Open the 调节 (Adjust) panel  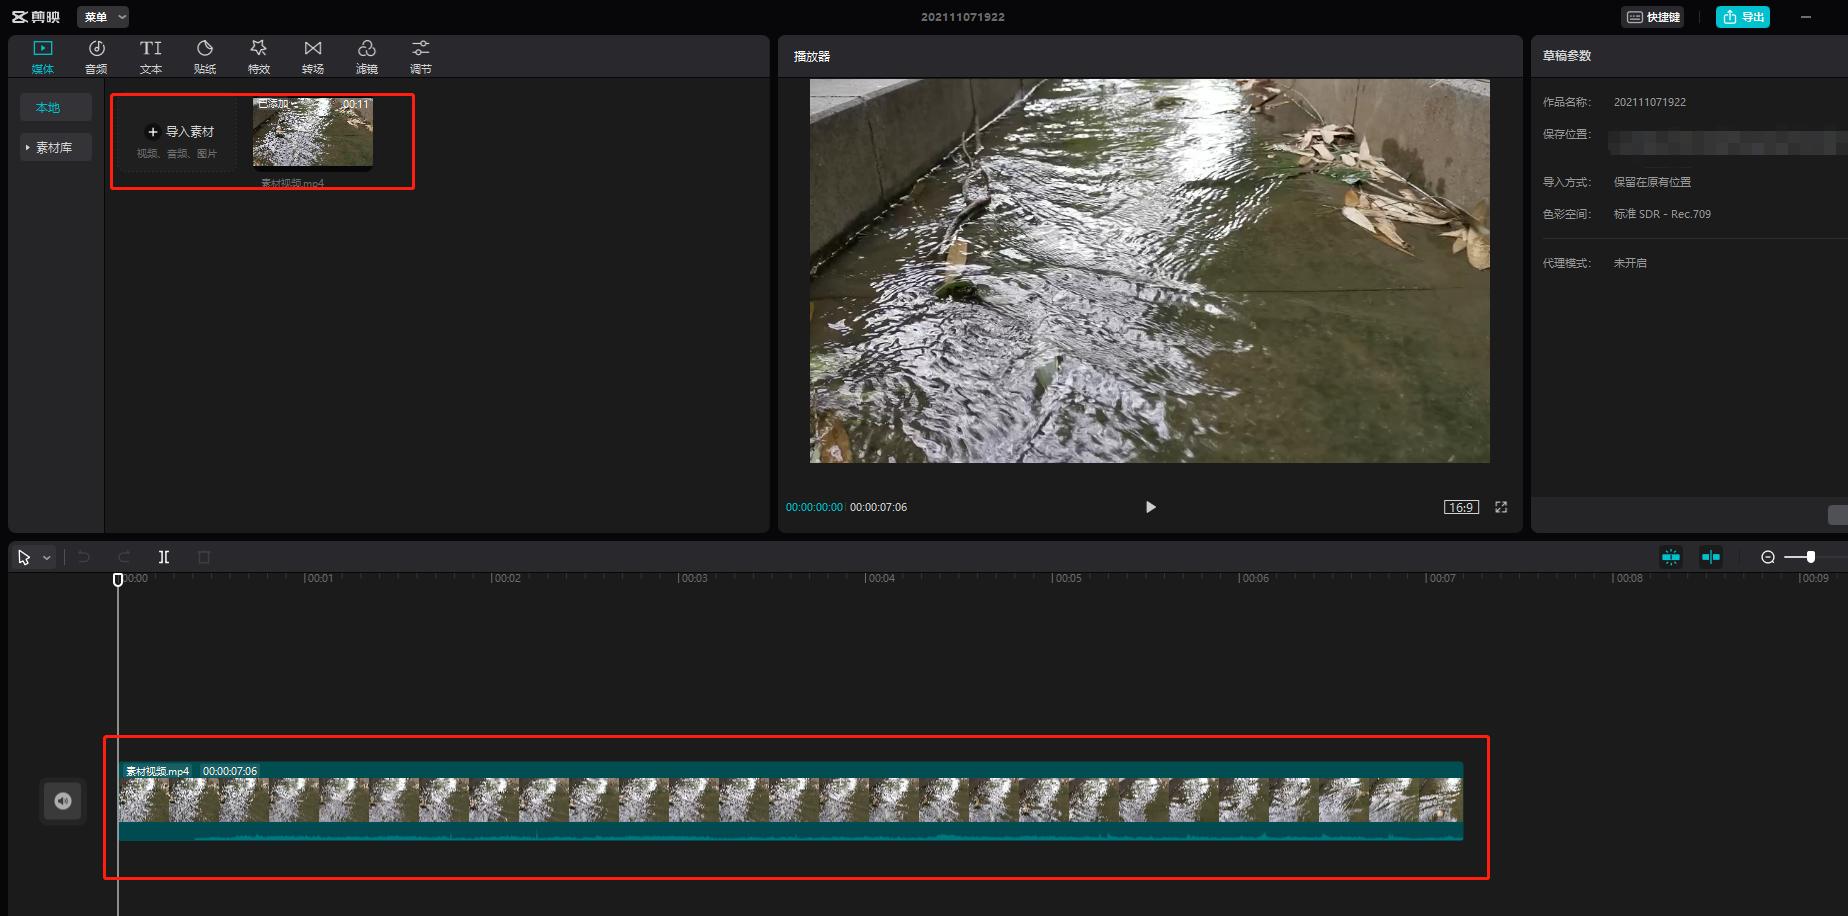(x=421, y=56)
